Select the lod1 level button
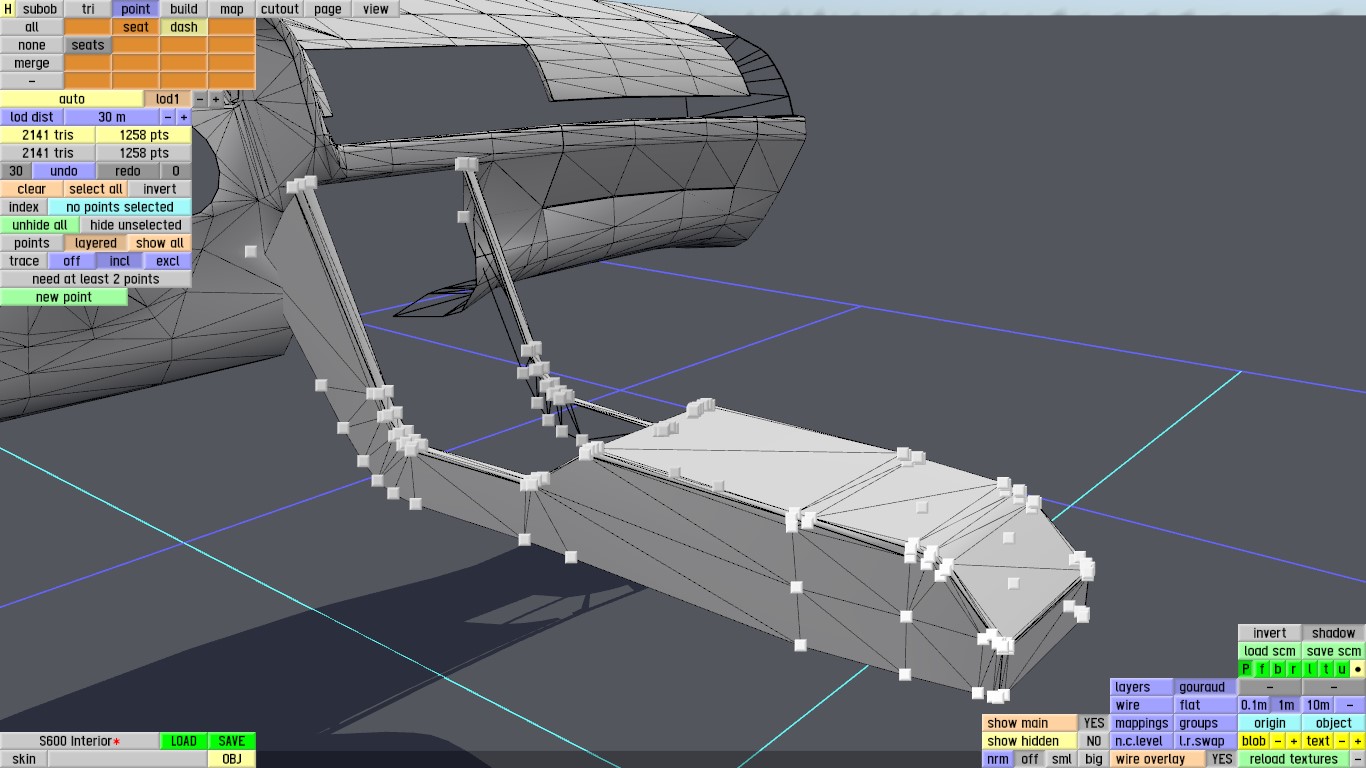This screenshot has height=768, width=1366. 168,99
